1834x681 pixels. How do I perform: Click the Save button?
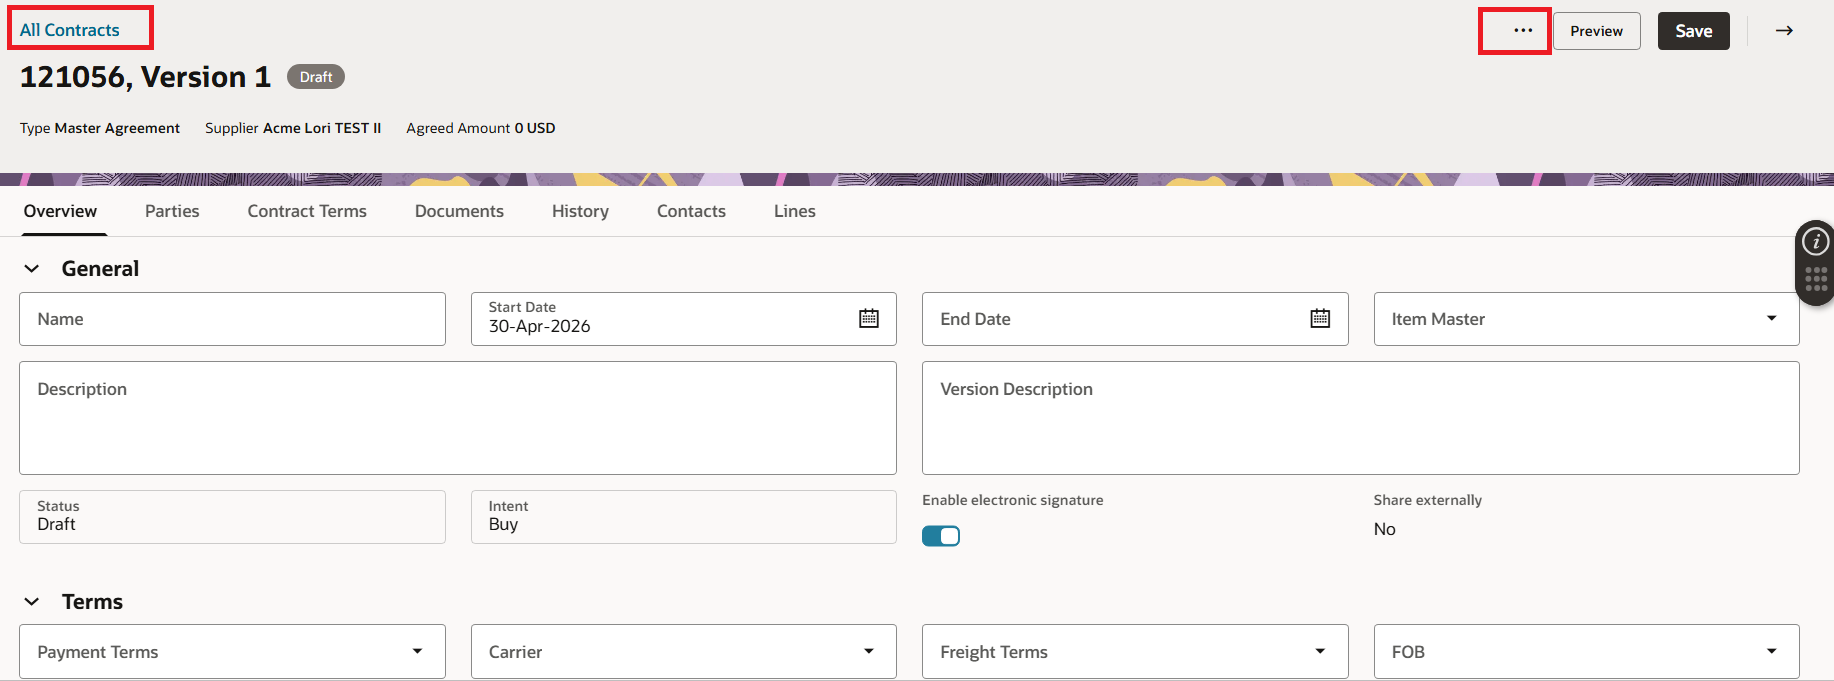pyautogui.click(x=1693, y=31)
